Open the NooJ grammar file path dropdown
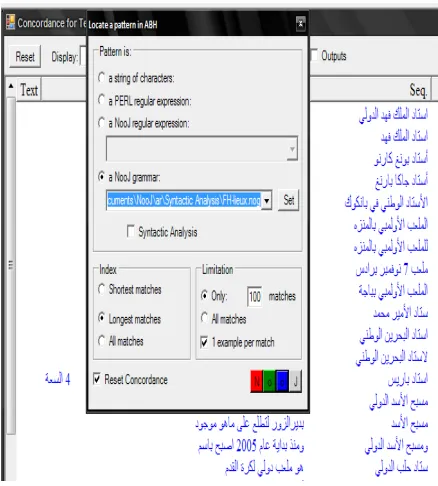 (x=267, y=201)
